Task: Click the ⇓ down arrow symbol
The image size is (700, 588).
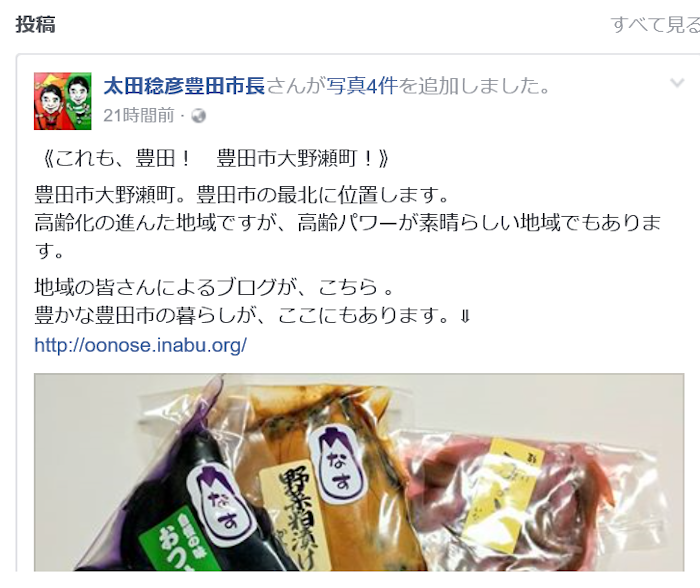Action: [465, 317]
